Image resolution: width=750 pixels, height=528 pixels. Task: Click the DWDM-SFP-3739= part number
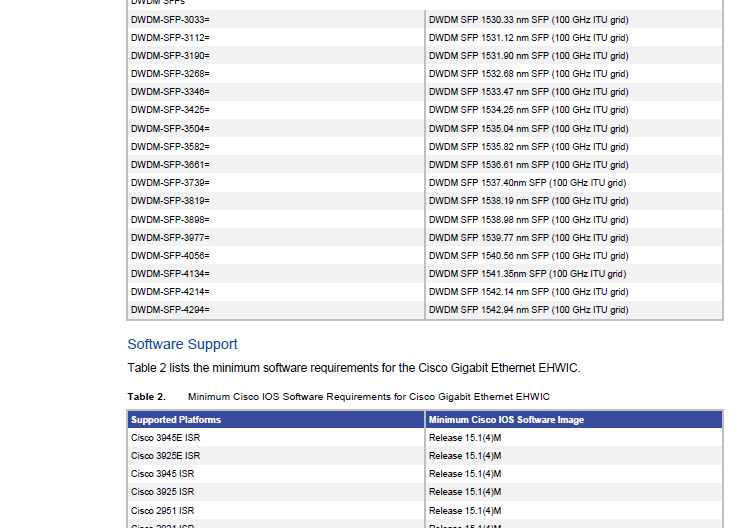click(x=170, y=183)
